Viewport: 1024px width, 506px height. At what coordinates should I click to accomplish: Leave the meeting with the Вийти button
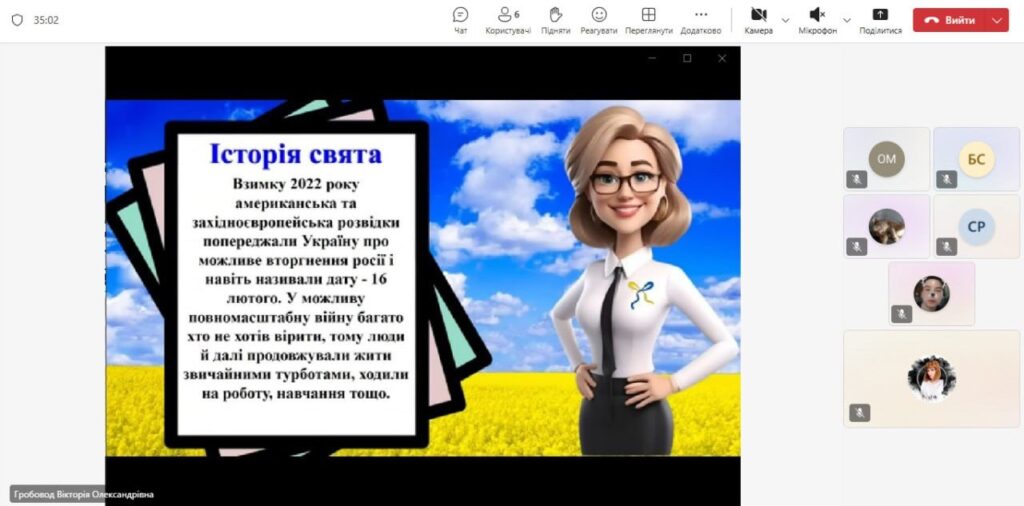[949, 20]
